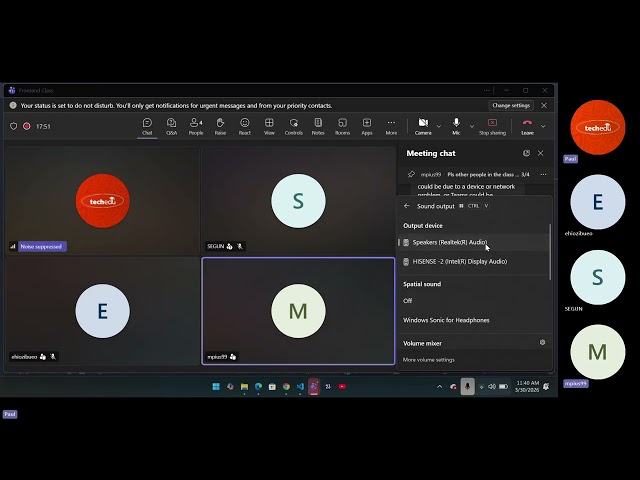Open the Chat panel in toolbar
The height and width of the screenshot is (480, 640).
tap(147, 127)
